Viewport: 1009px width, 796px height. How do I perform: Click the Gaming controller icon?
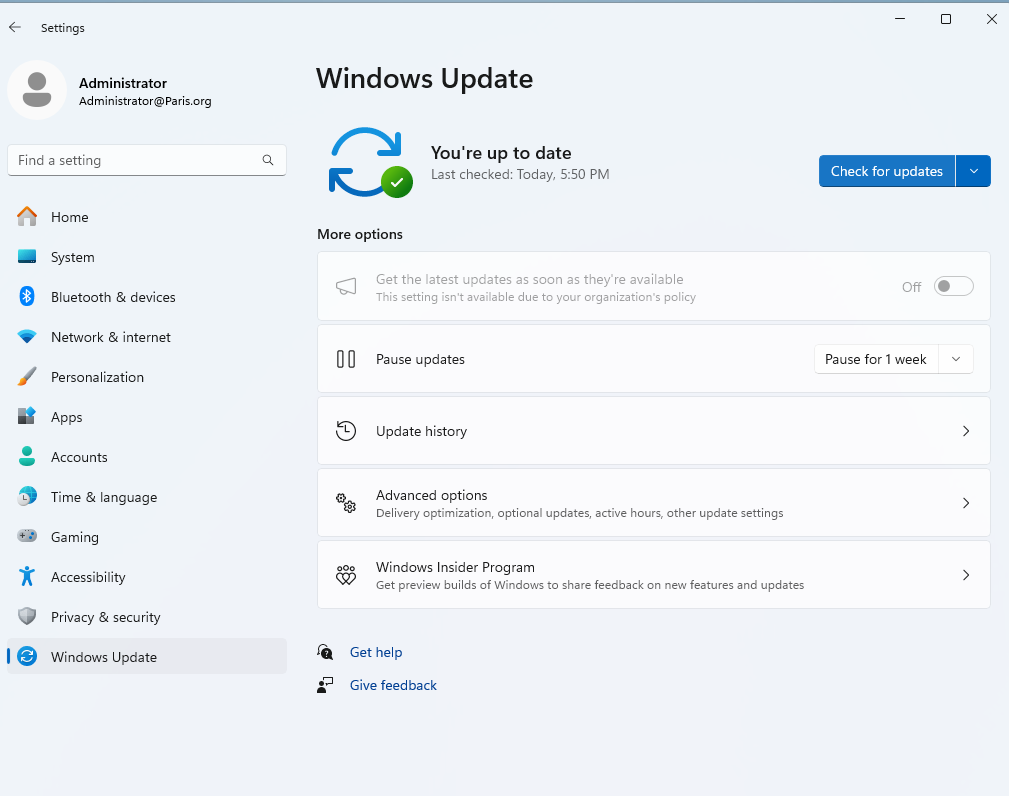[x=26, y=536]
